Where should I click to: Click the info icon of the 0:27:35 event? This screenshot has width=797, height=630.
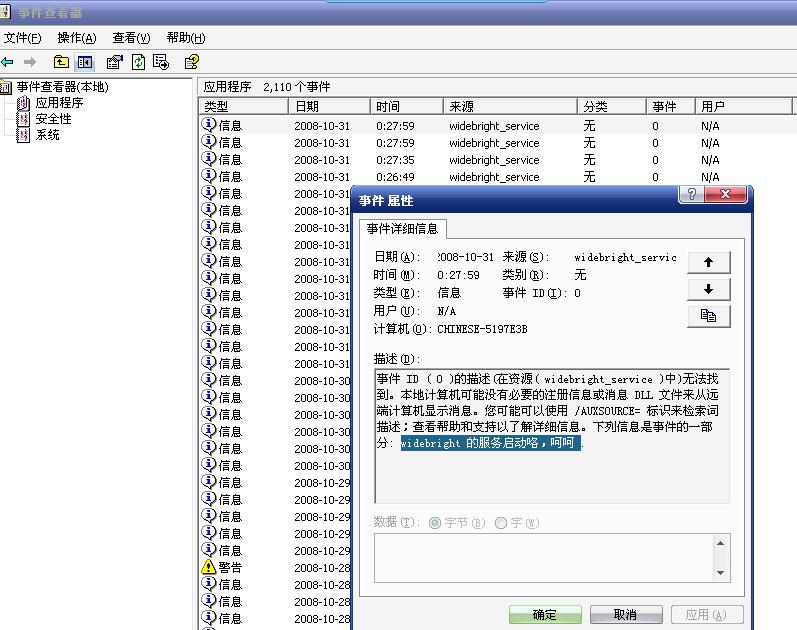coord(209,159)
